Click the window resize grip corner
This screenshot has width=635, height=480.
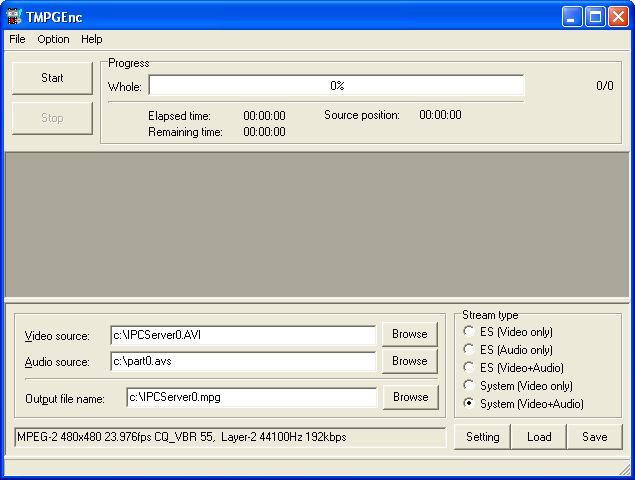(x=624, y=469)
